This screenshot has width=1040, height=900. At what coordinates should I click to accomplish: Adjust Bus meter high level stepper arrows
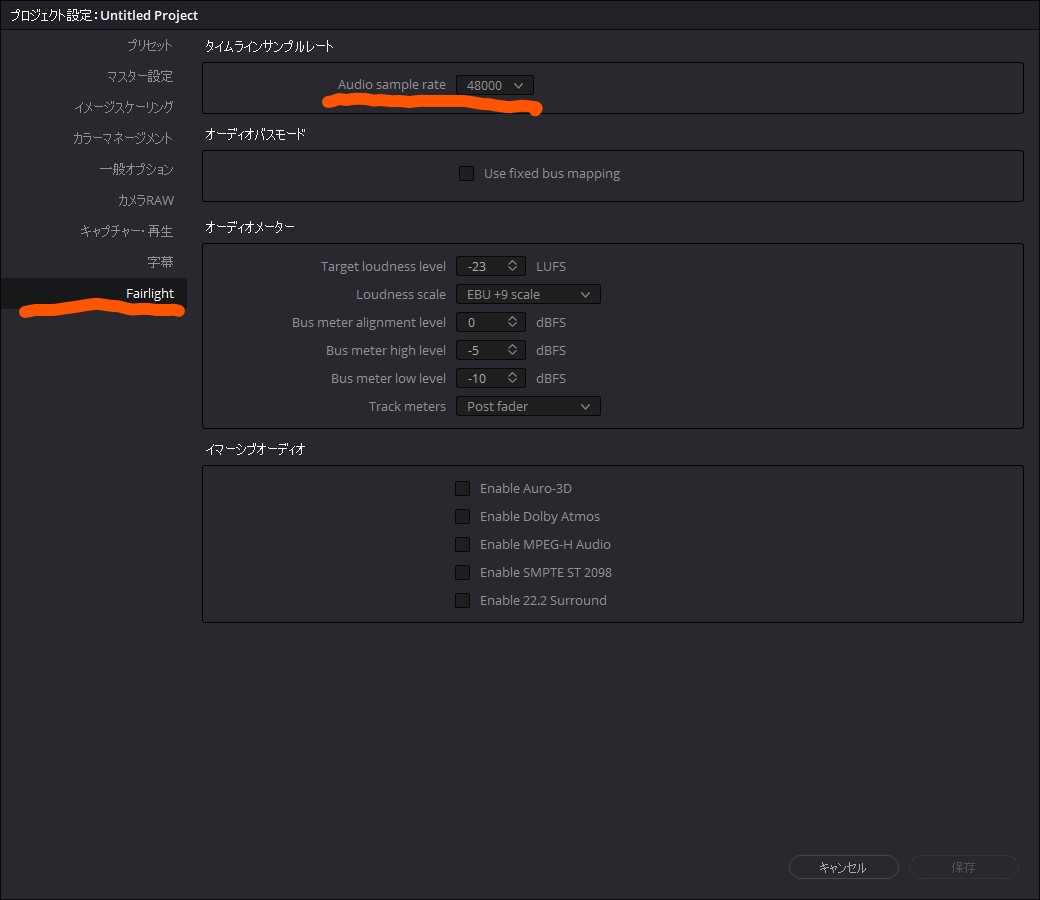point(512,350)
